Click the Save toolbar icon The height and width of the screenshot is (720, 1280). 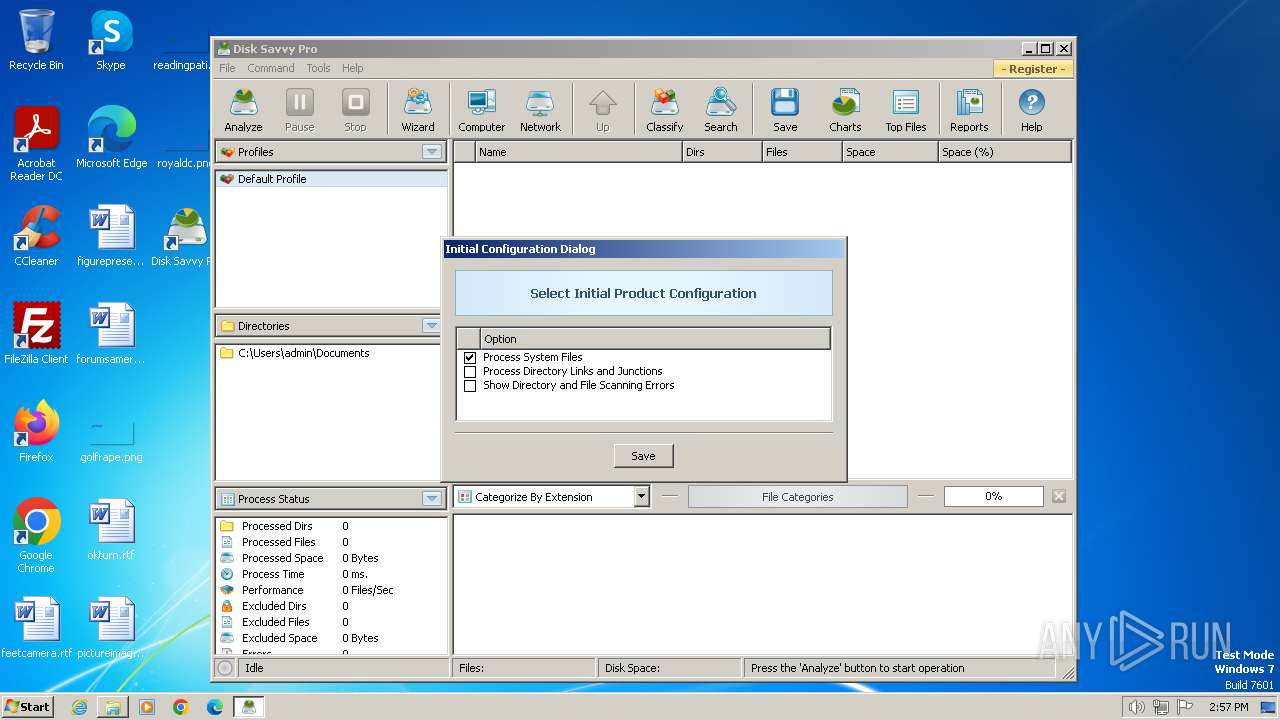[785, 110]
